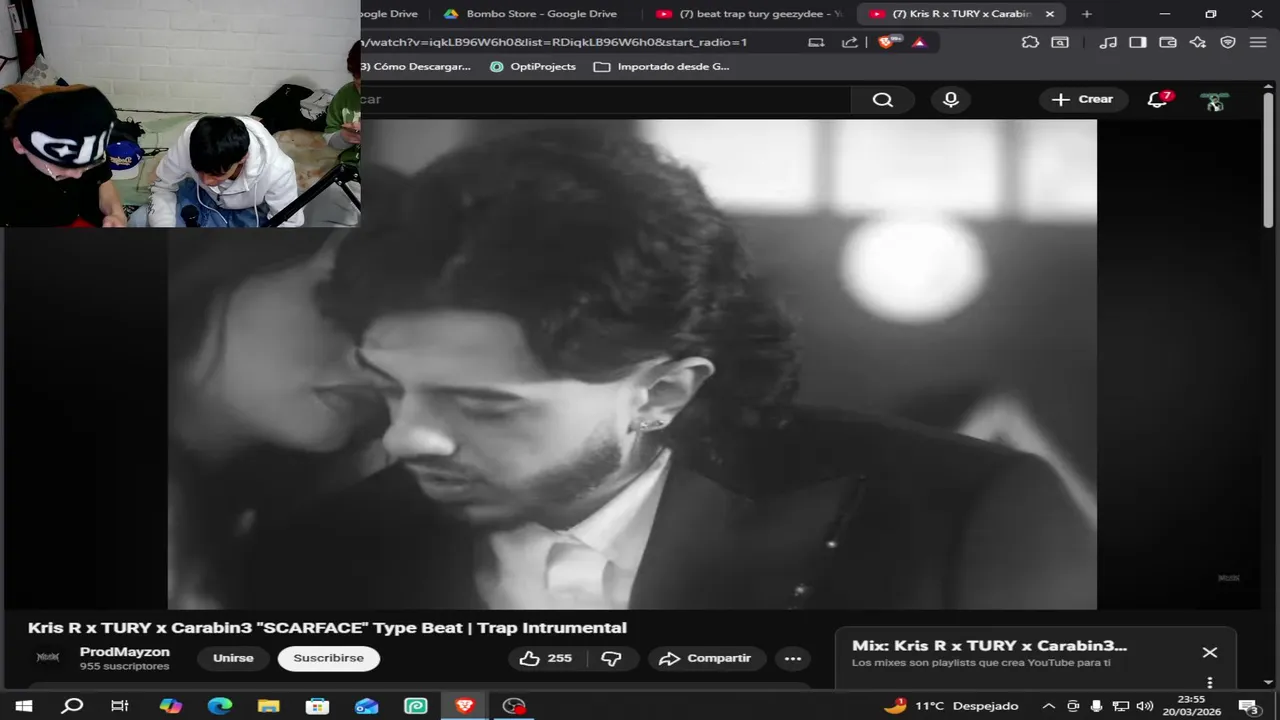Open Brave Wallet icon
Screen dimensions: 1280x720
[x=1168, y=42]
